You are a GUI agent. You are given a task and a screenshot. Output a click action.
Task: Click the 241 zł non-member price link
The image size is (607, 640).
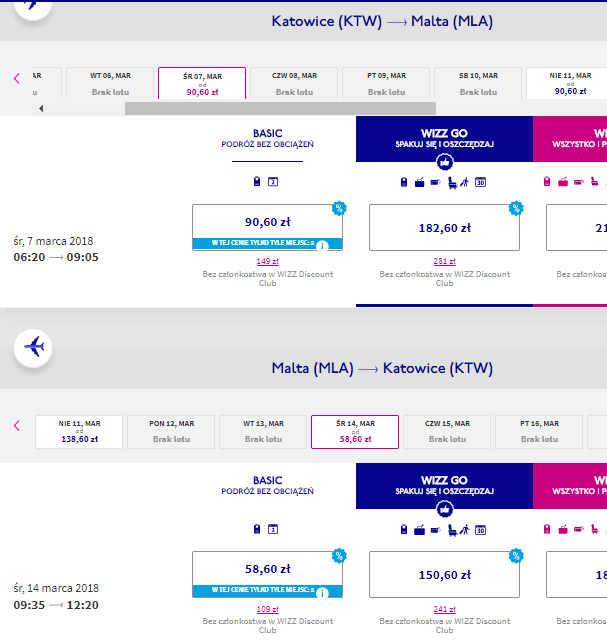tap(445, 609)
